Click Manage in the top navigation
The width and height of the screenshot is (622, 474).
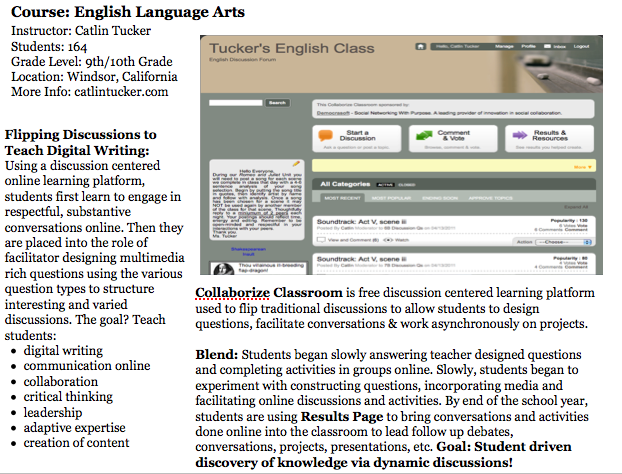tap(504, 46)
